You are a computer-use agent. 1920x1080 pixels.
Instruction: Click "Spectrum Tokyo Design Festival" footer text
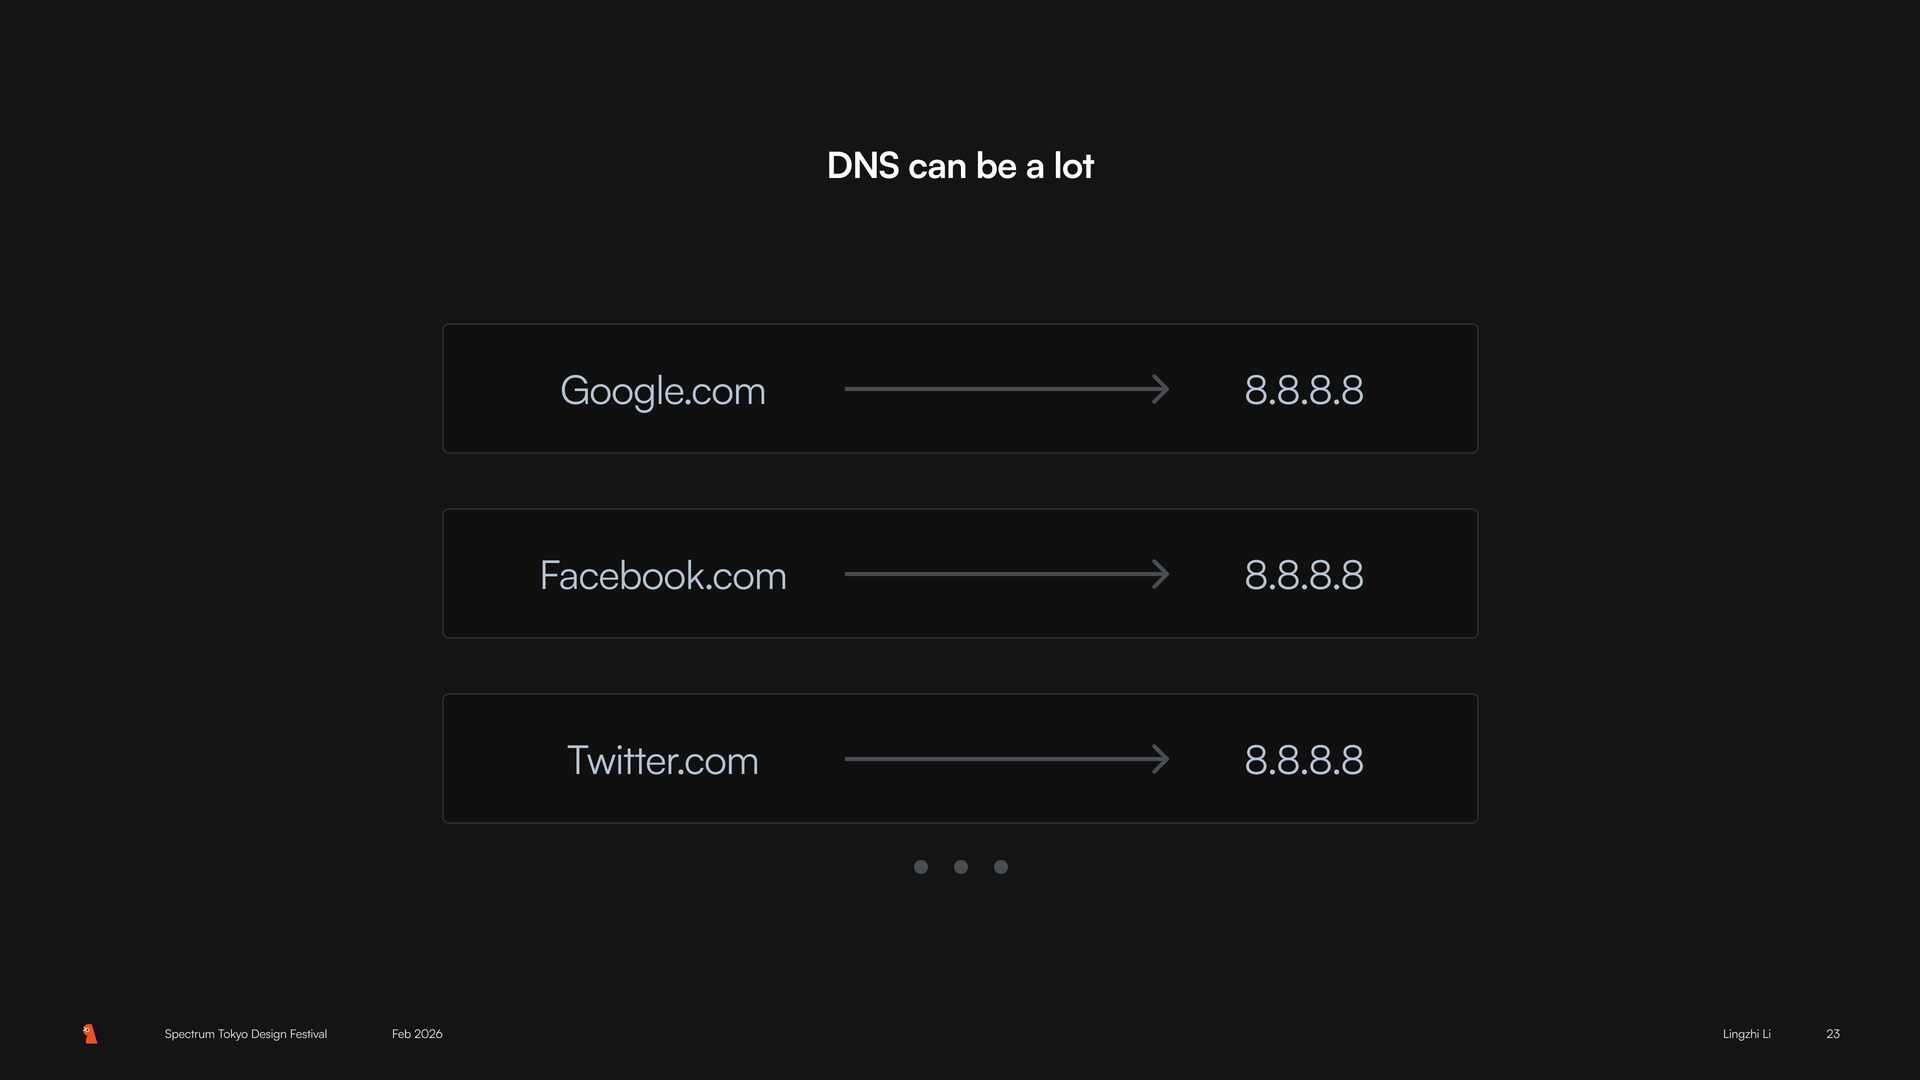coord(245,1034)
